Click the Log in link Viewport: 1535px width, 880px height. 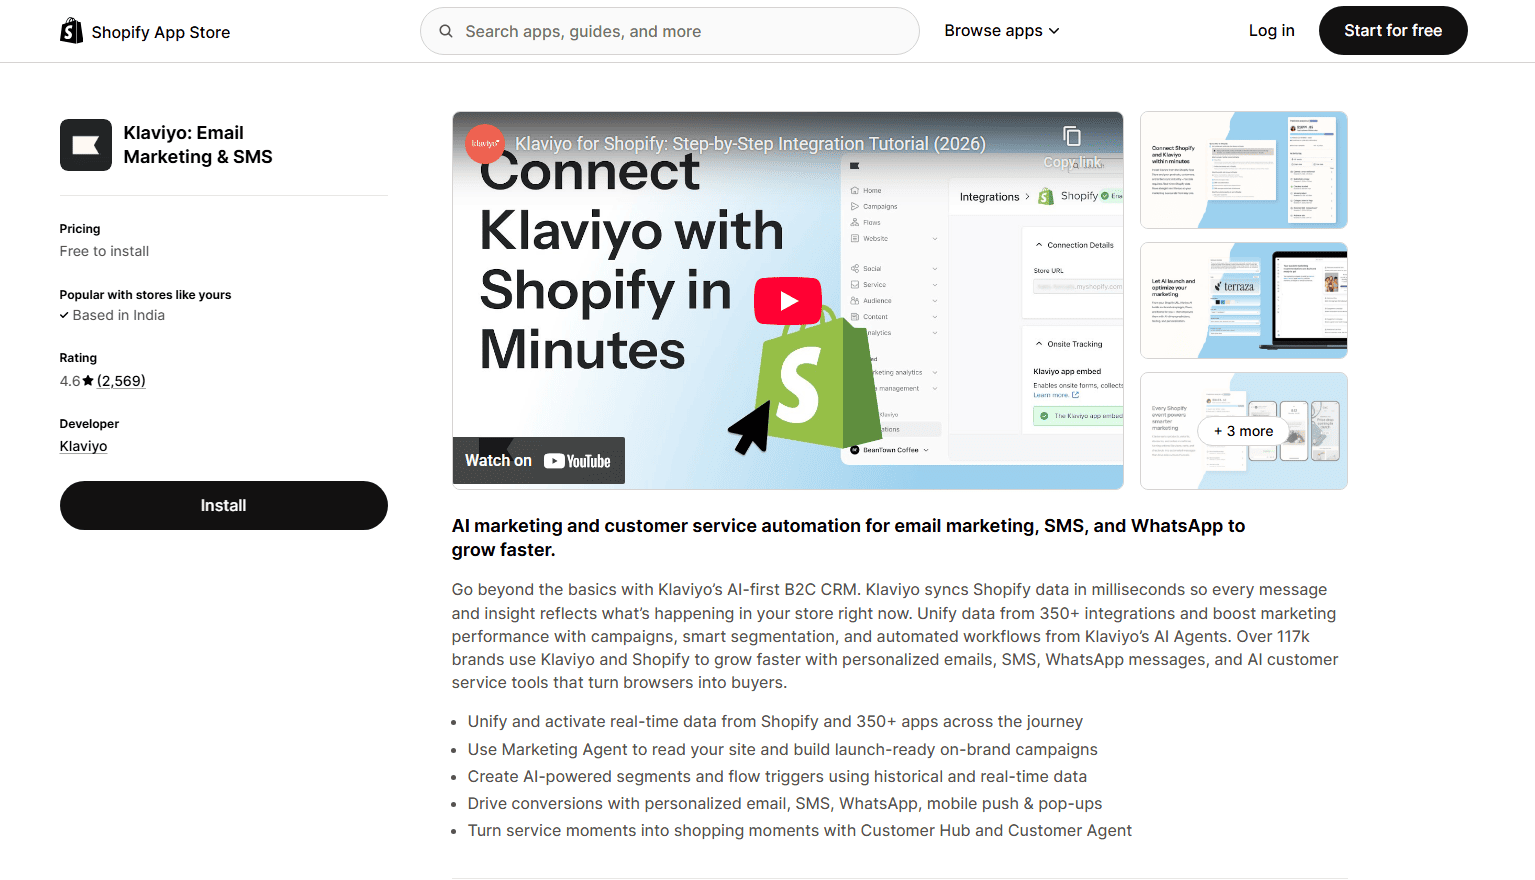(1271, 31)
